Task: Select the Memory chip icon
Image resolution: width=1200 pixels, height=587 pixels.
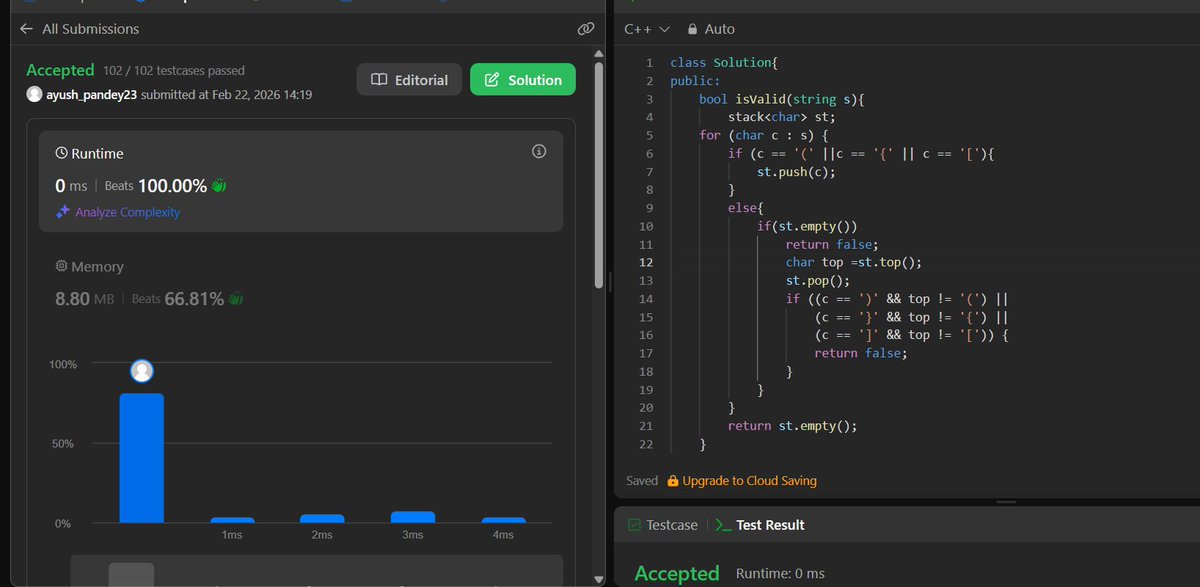Action: tap(61, 267)
